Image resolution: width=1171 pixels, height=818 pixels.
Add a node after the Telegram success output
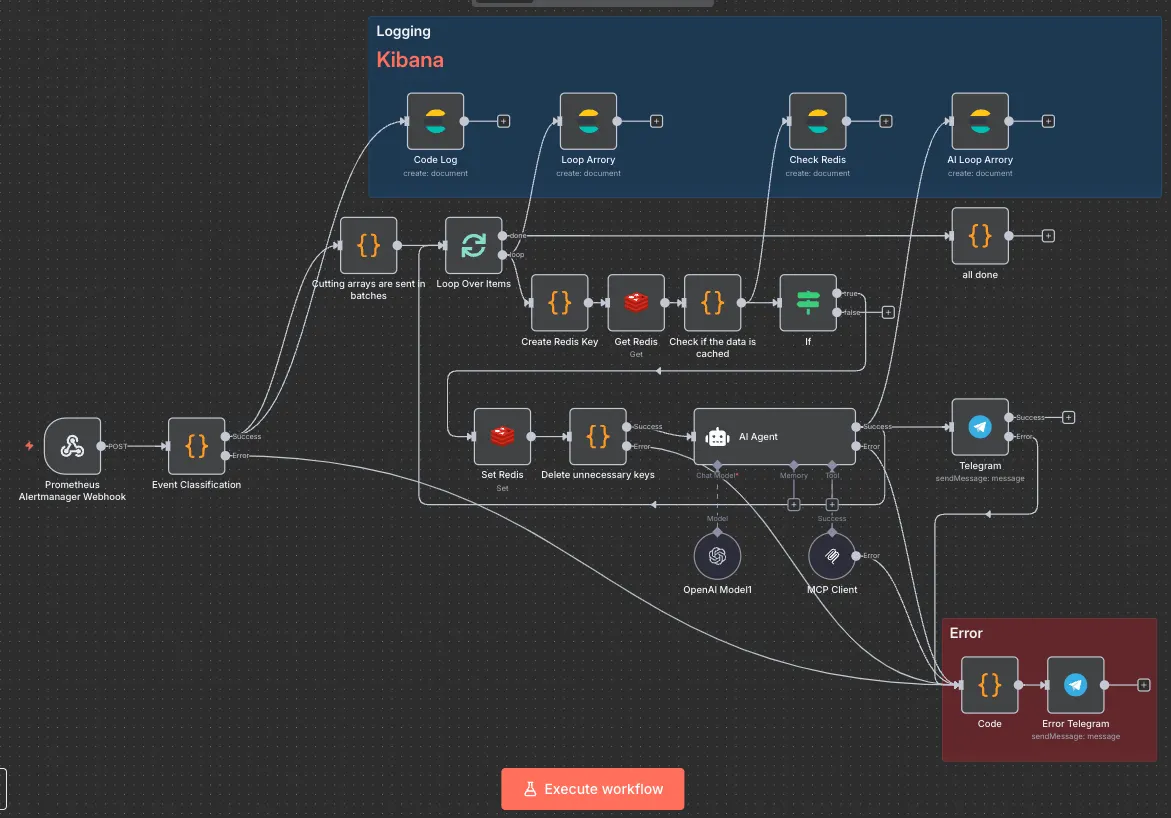click(x=1068, y=417)
